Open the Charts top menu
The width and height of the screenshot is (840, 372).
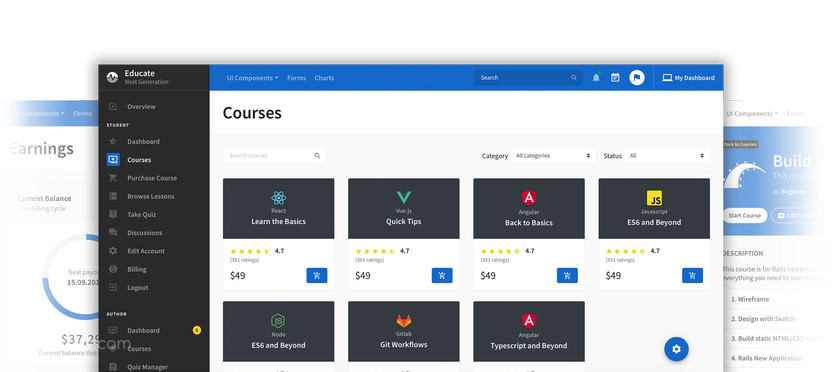pyautogui.click(x=324, y=78)
